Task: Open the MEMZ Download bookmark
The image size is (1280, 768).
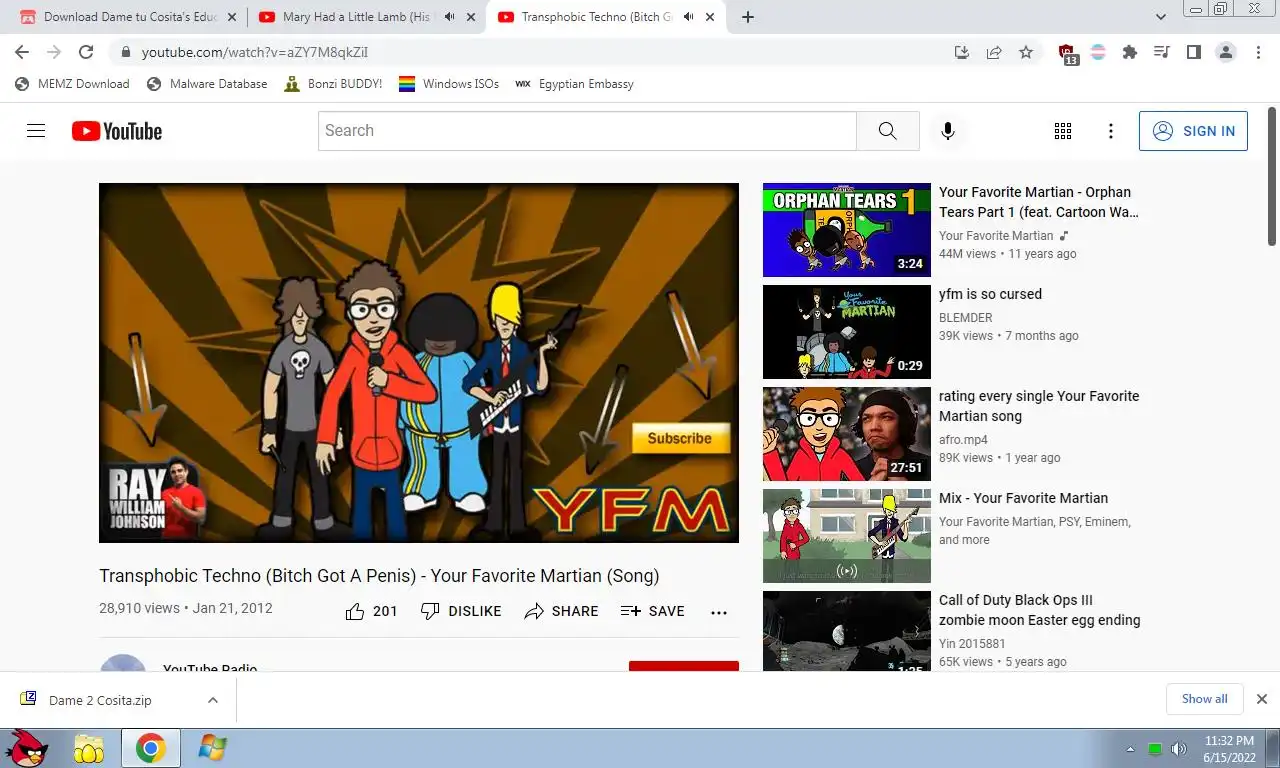Action: 73,84
